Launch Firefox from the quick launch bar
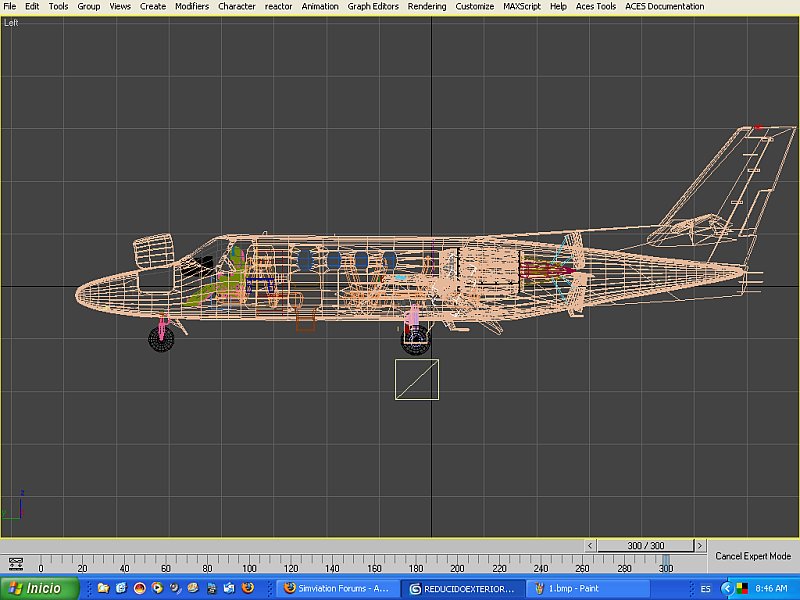 click(x=248, y=588)
